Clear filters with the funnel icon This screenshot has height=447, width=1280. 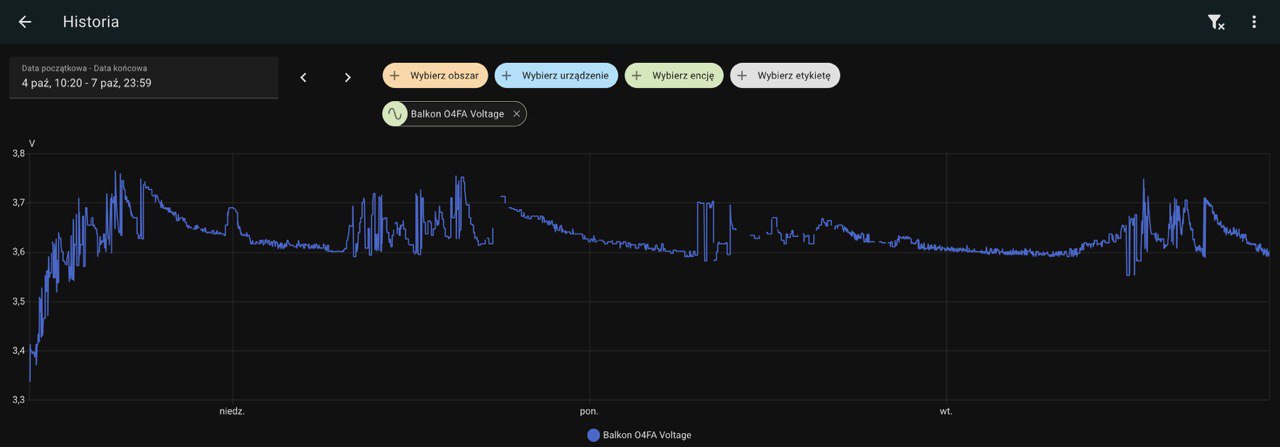click(x=1215, y=22)
